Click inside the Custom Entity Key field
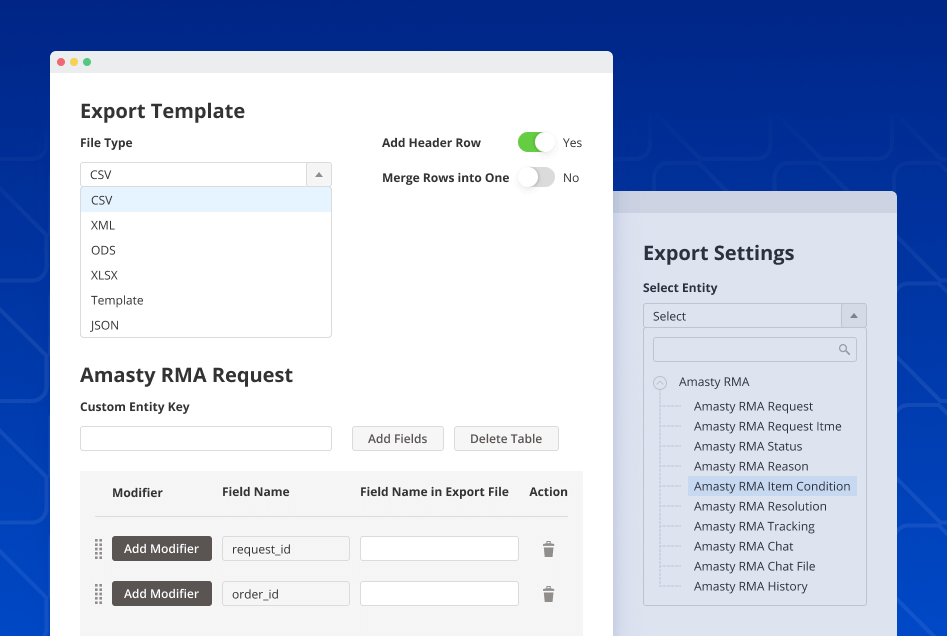Image resolution: width=947 pixels, height=636 pixels. (205, 438)
